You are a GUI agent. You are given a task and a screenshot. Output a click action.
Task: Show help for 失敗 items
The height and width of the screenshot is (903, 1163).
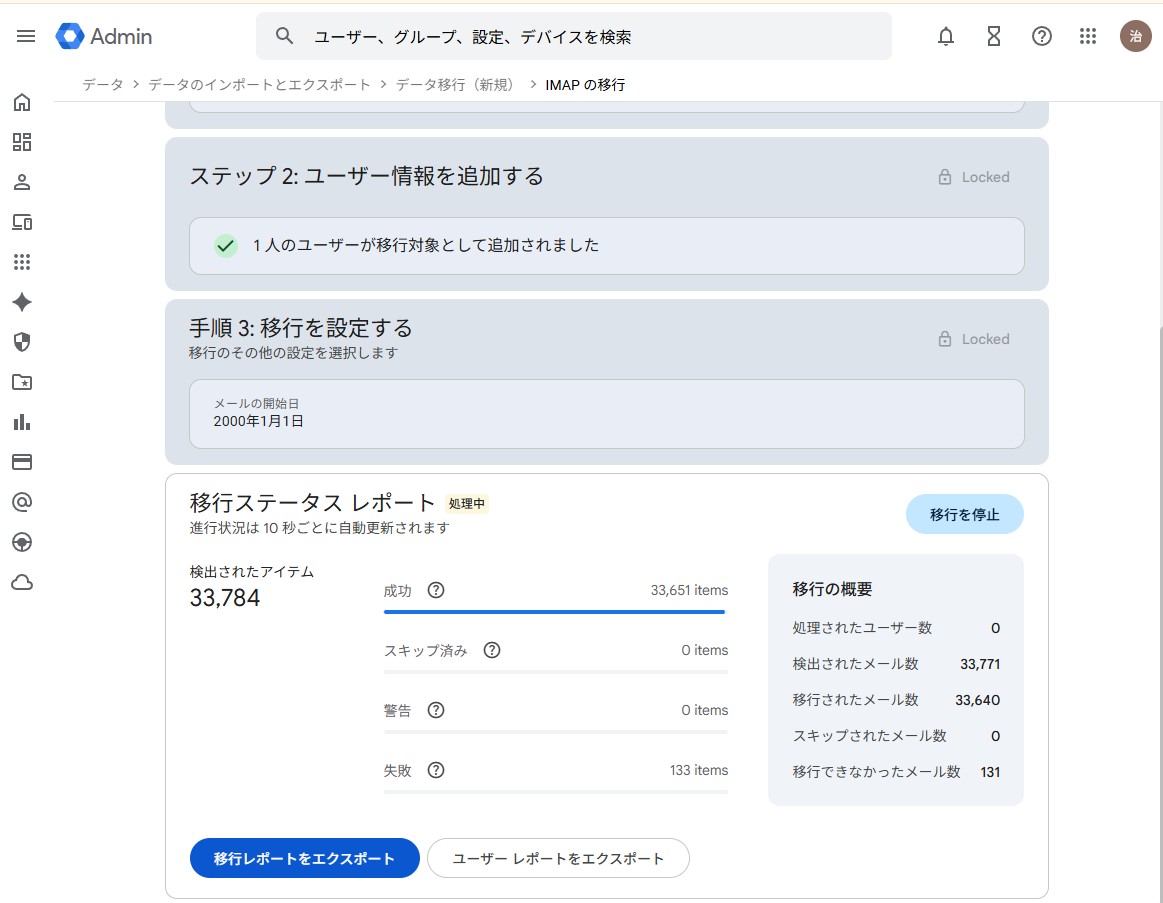pos(436,770)
